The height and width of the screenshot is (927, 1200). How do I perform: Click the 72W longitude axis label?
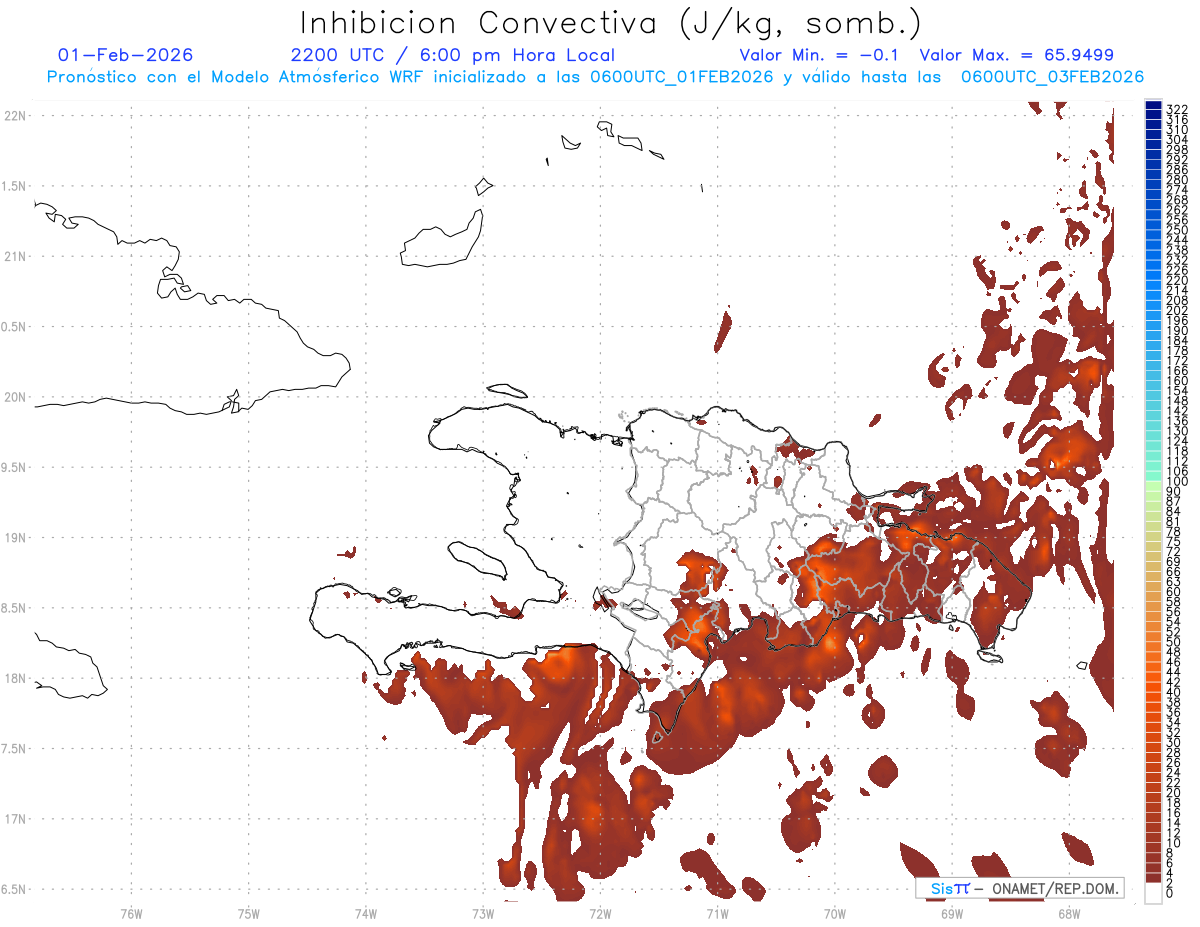(x=601, y=912)
